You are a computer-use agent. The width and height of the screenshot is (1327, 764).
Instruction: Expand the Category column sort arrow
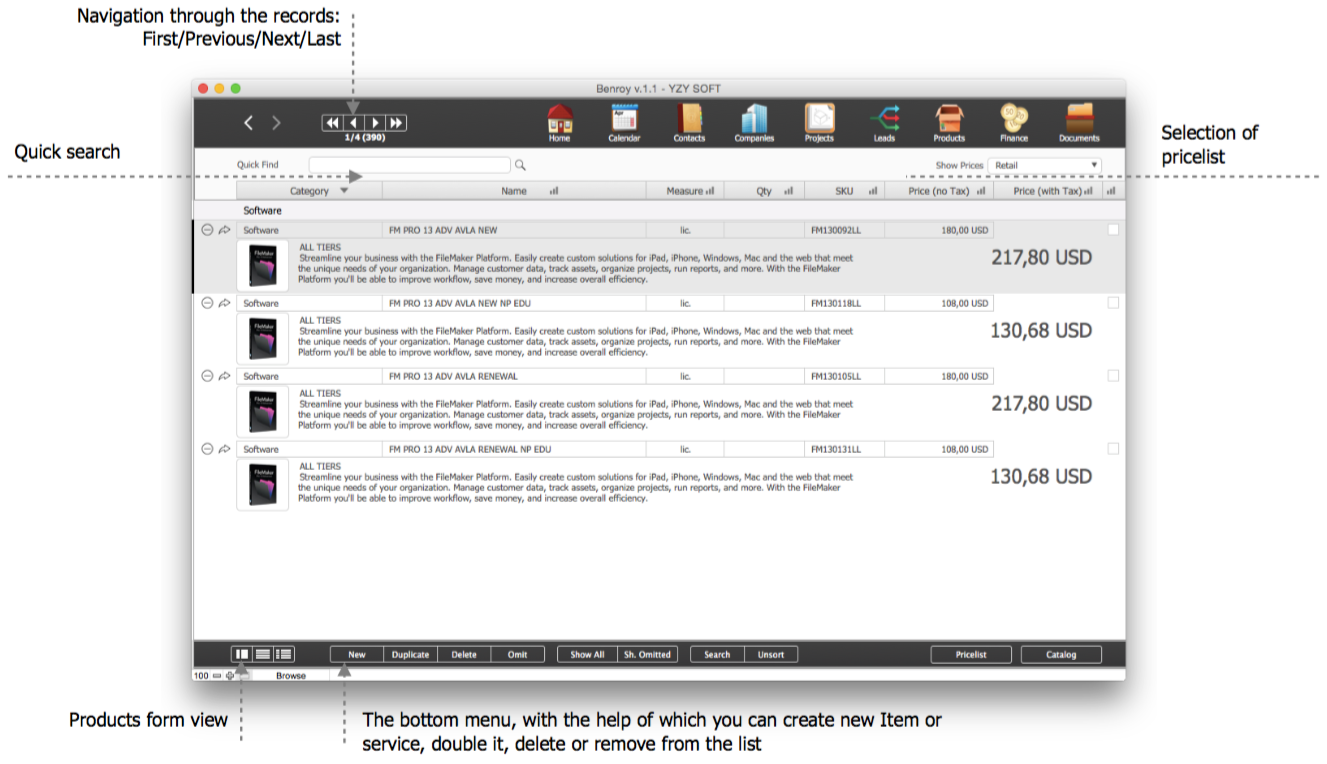click(x=344, y=191)
